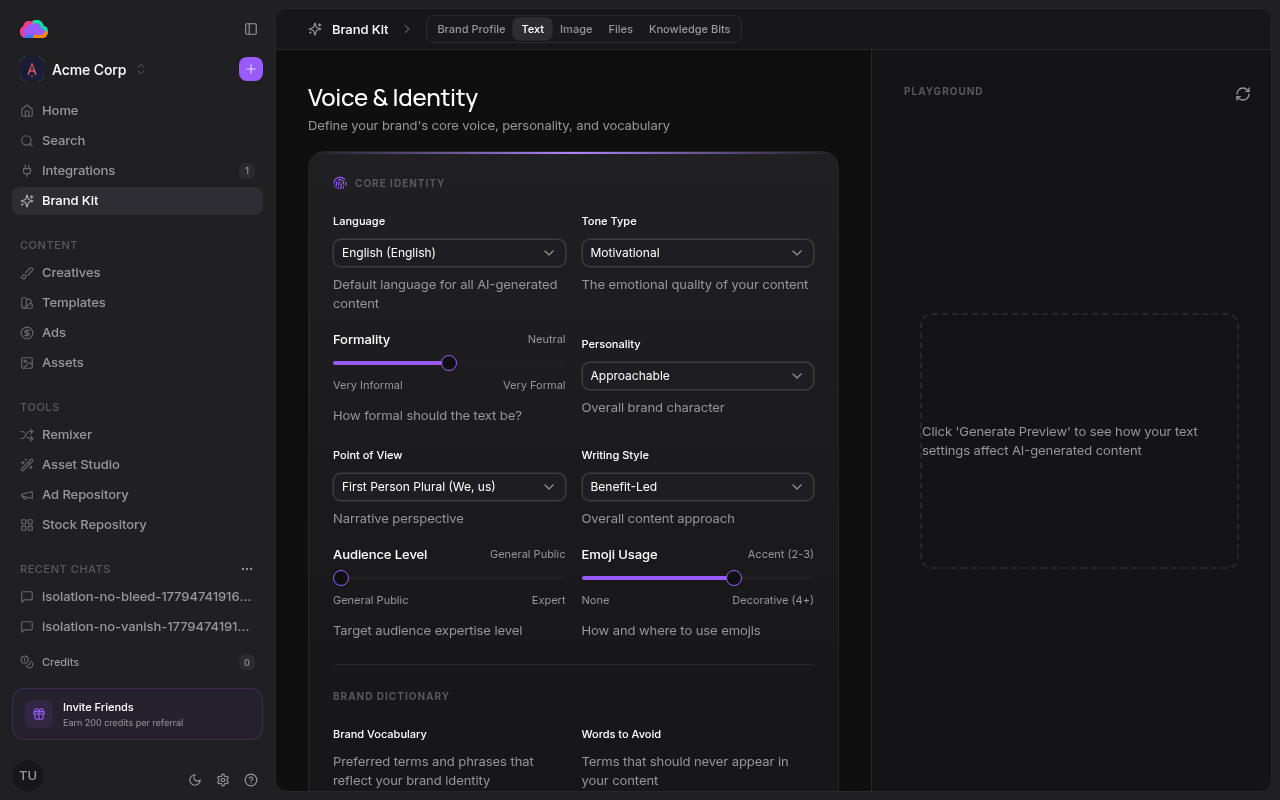Open the isolation-no-bleed recent chat
This screenshot has width=1280, height=800.
137,597
